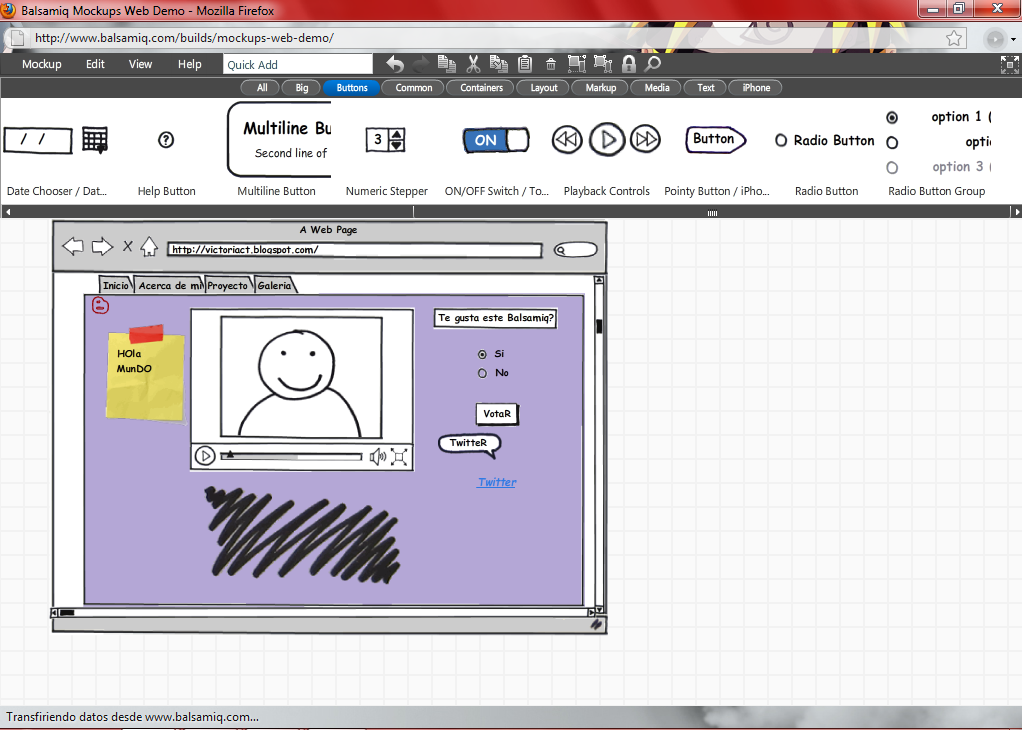Click the Copy toolbar icon
The image size is (1022, 730).
click(x=446, y=63)
